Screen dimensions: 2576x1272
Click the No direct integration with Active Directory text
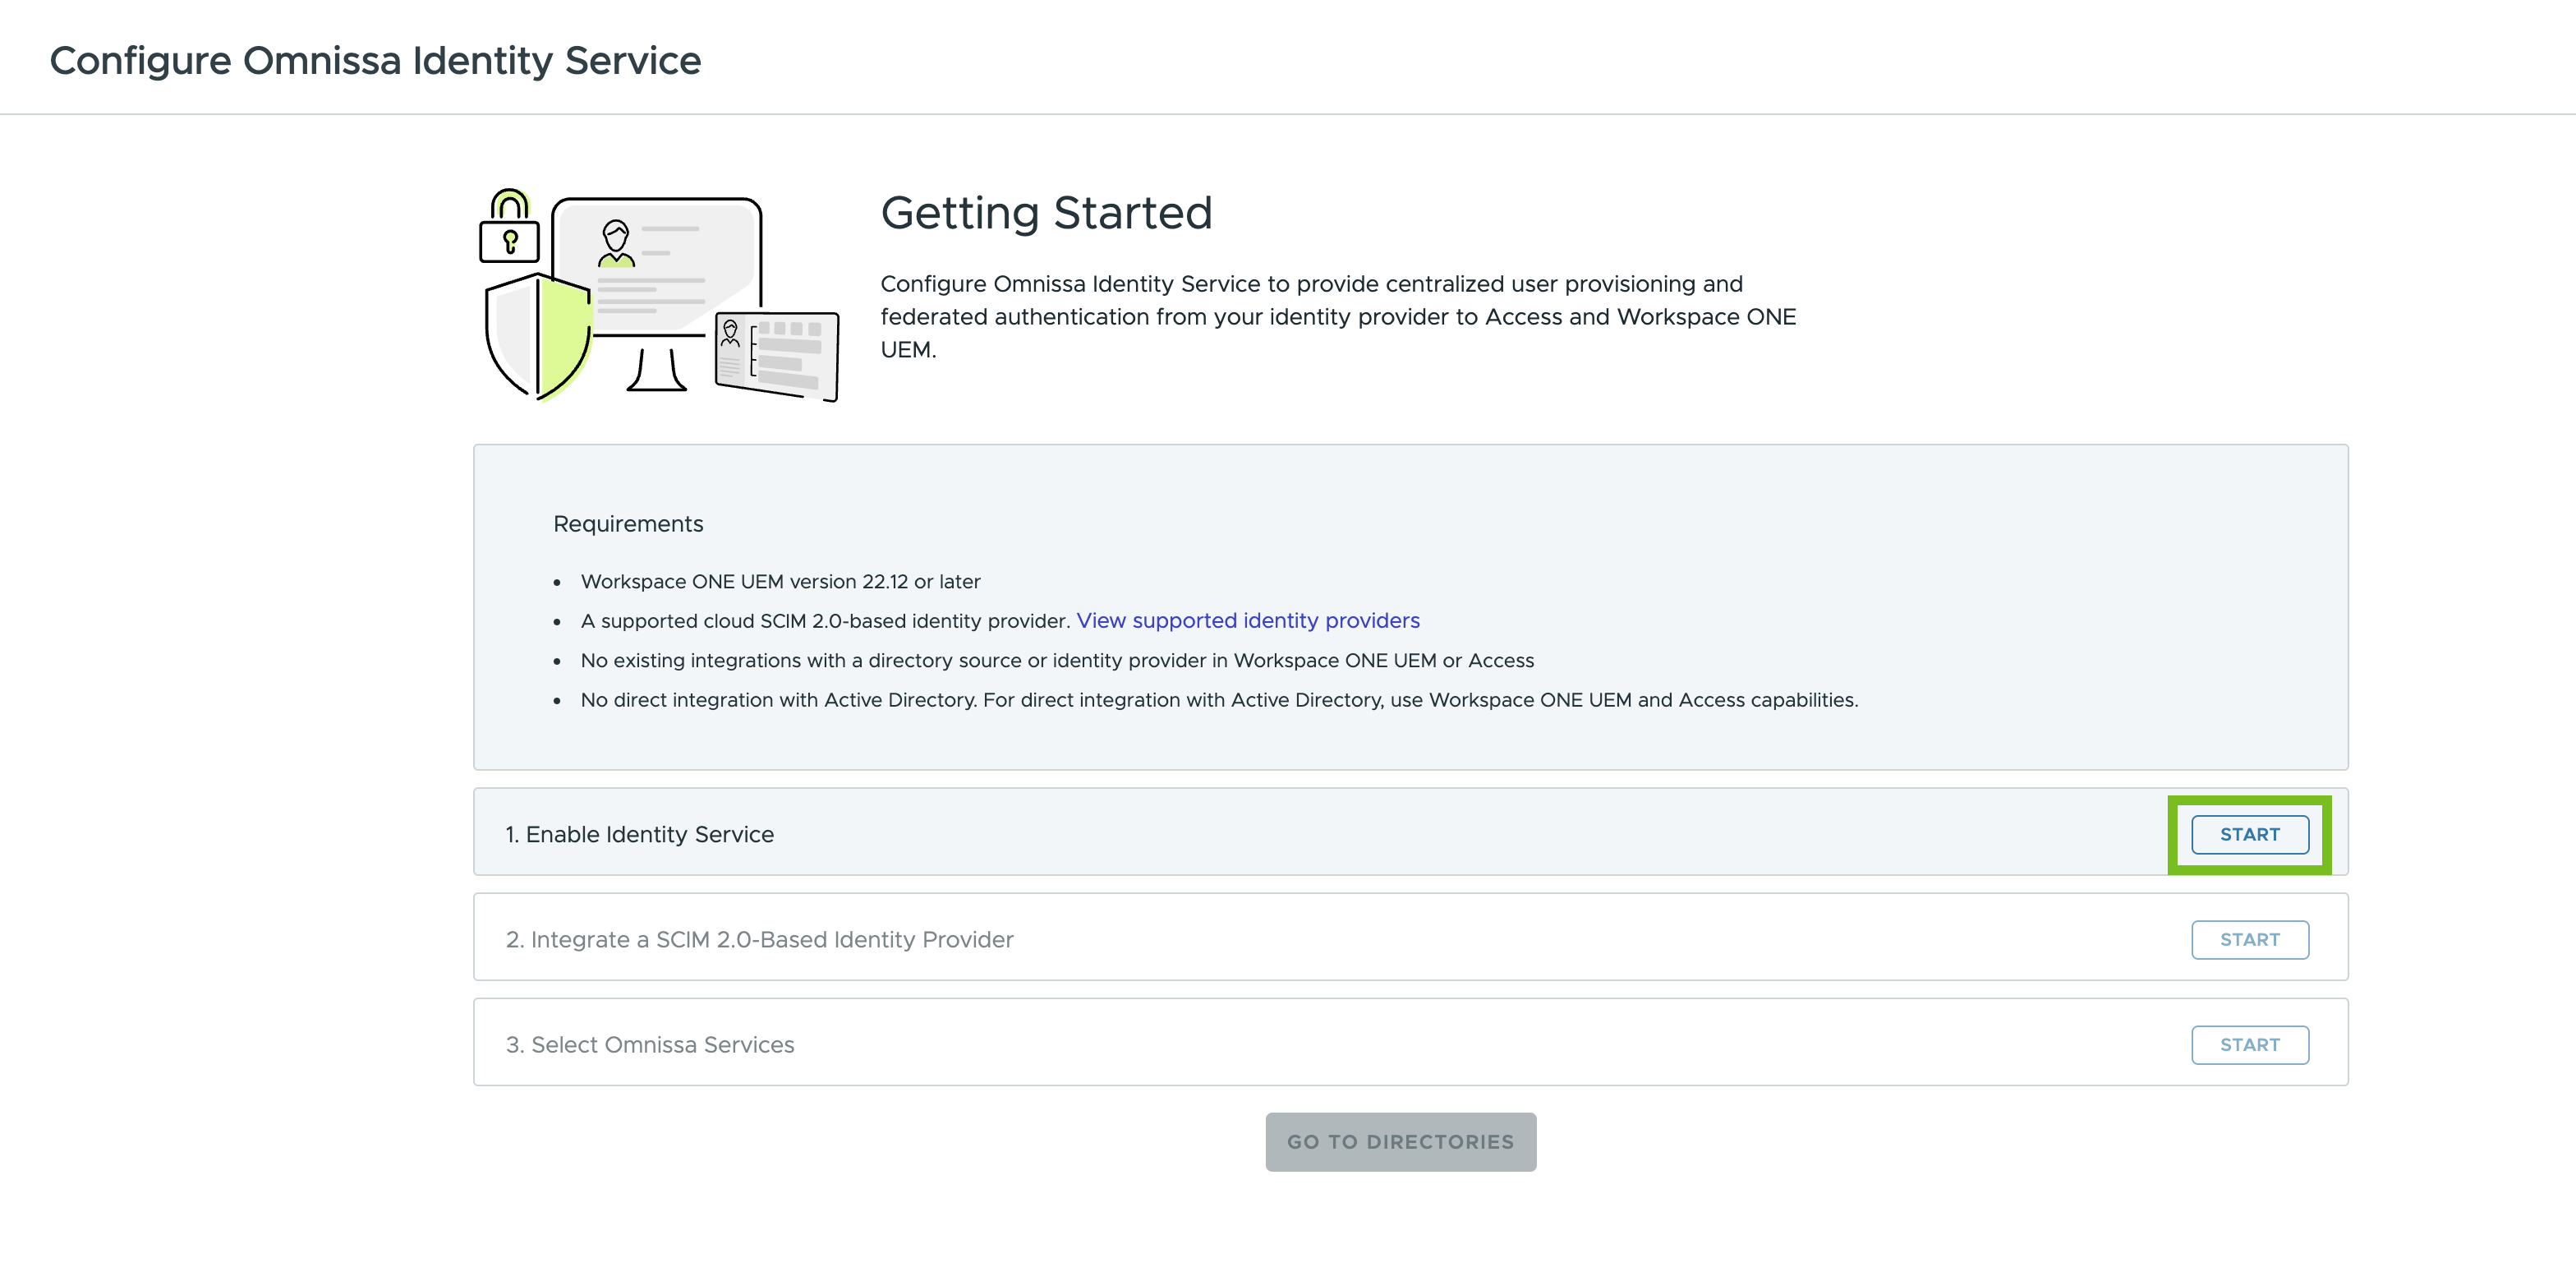[1219, 699]
